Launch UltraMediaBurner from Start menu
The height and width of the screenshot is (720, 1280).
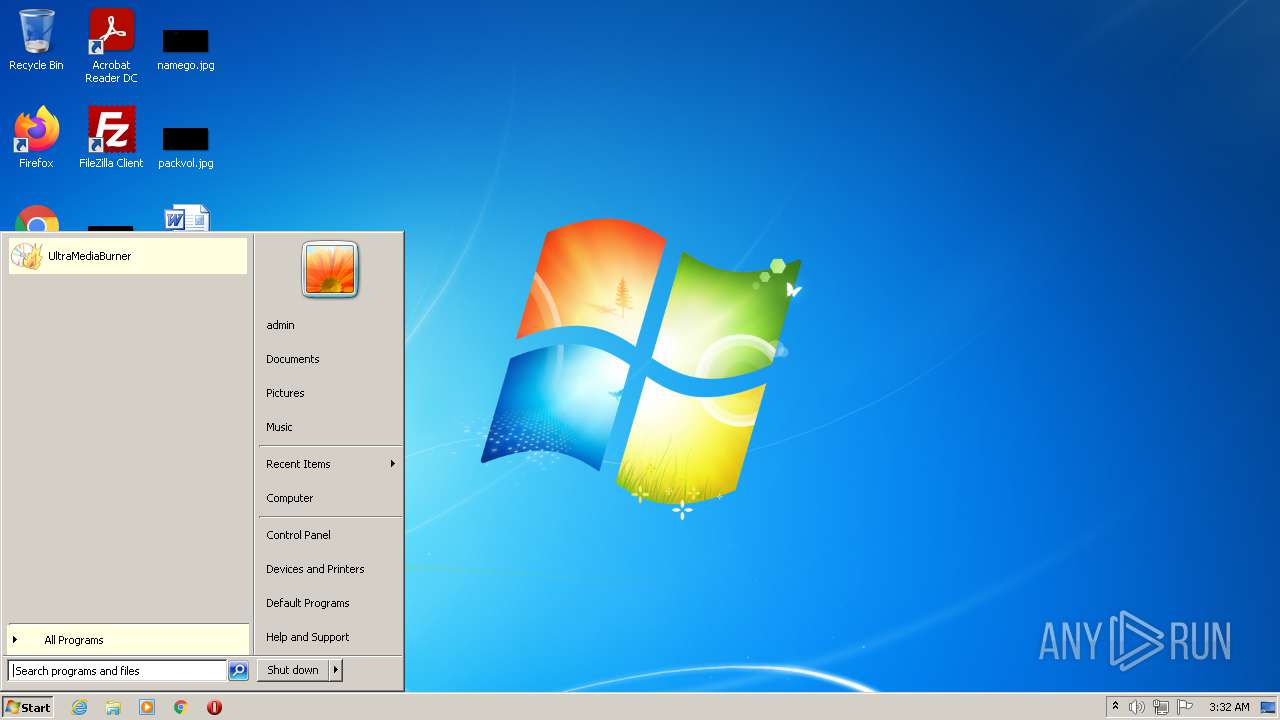coord(127,256)
